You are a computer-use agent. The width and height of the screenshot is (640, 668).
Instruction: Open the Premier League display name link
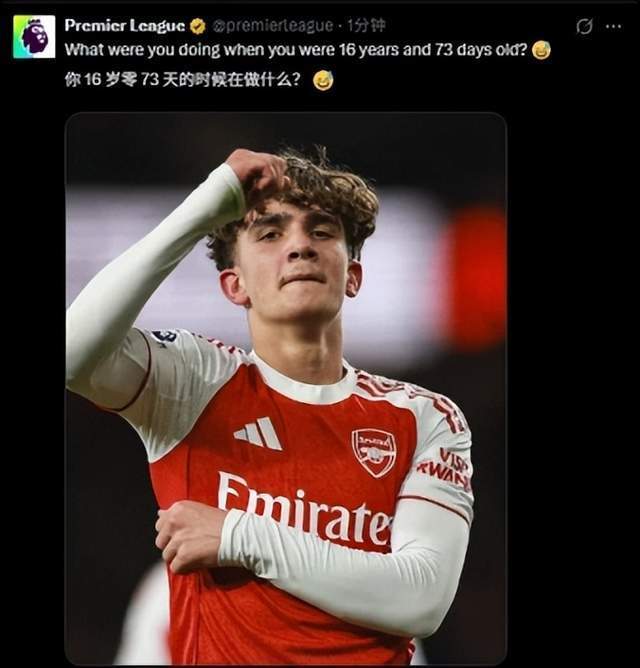click(x=125, y=25)
